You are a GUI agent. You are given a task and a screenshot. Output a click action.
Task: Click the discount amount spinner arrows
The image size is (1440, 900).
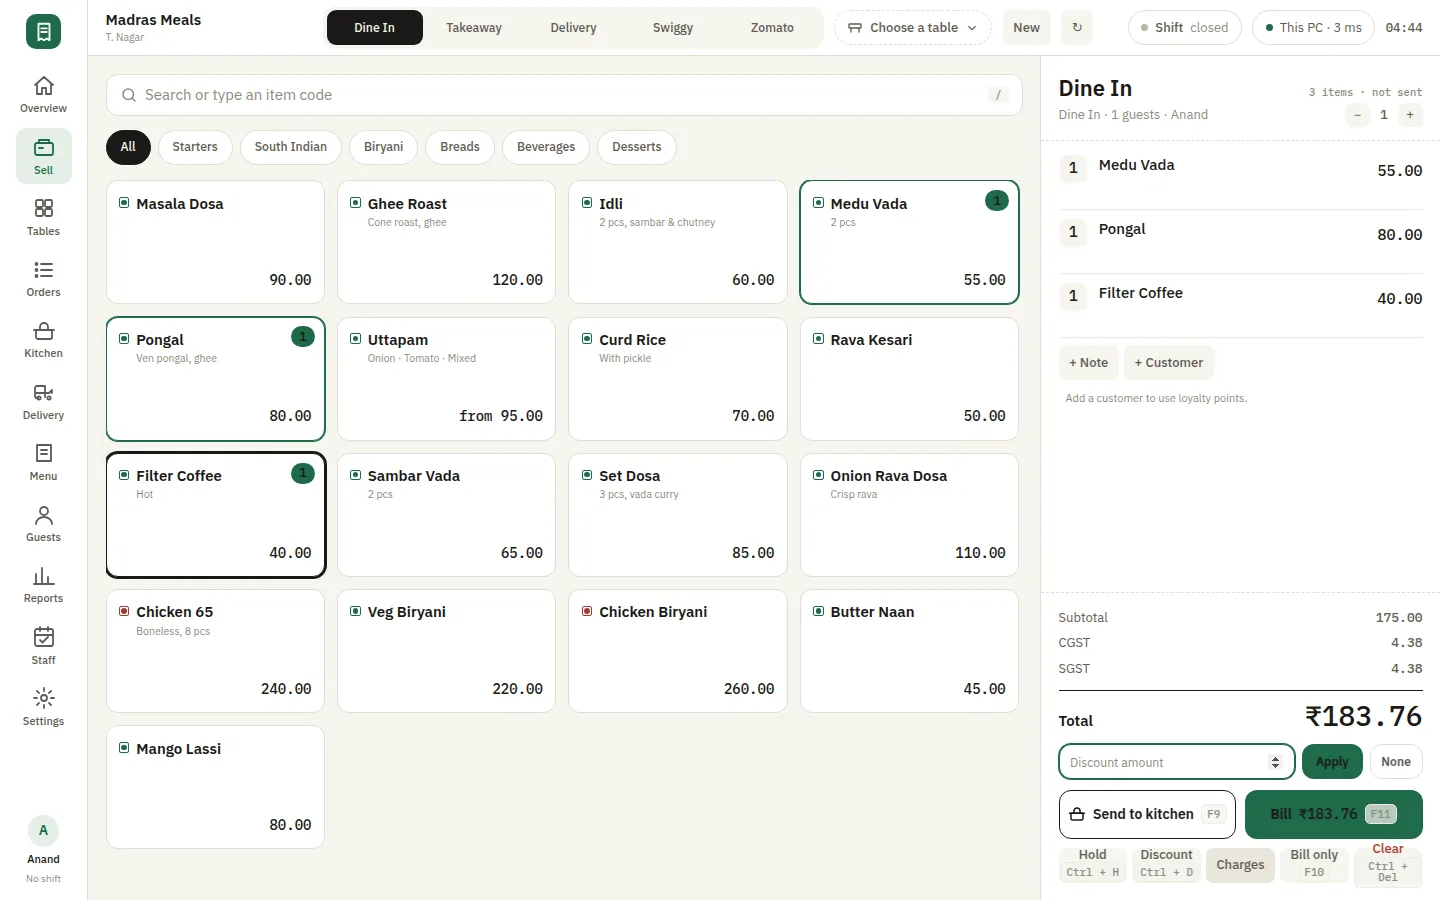(x=1275, y=762)
